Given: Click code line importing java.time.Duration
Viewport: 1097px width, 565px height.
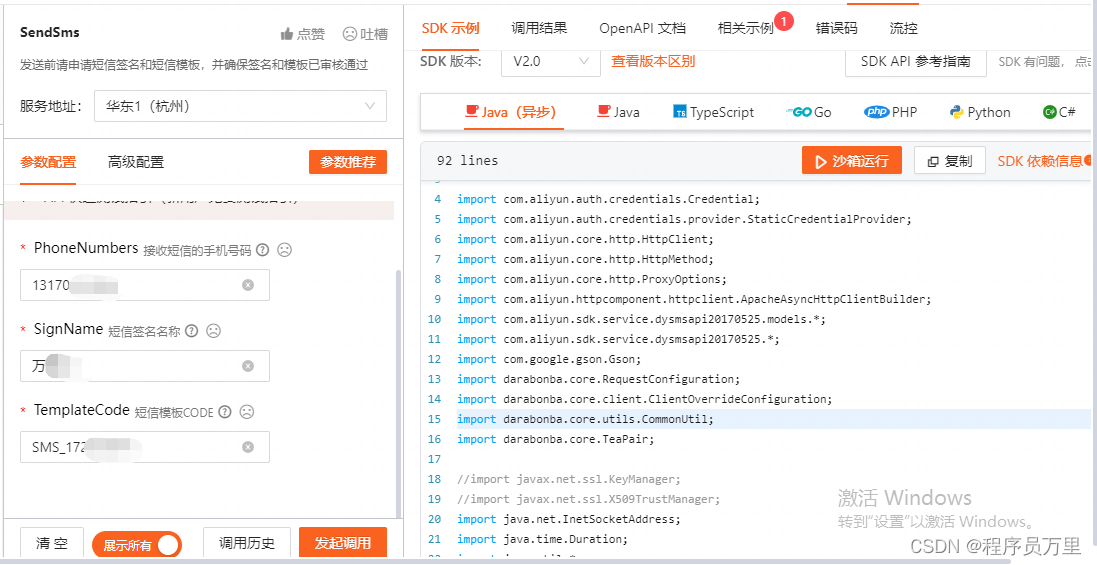Looking at the screenshot, I should (x=542, y=539).
